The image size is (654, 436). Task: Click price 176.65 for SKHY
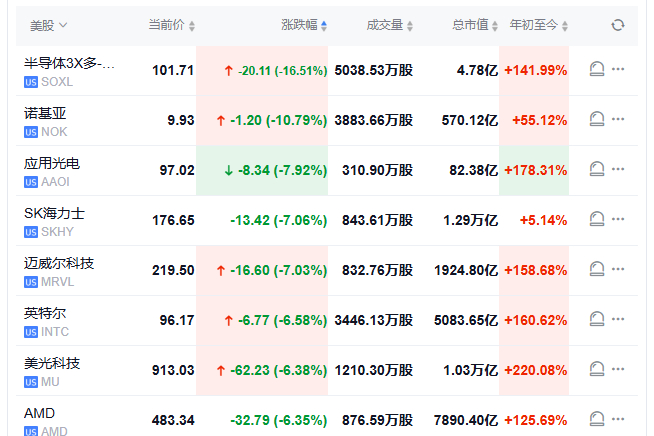(173, 220)
